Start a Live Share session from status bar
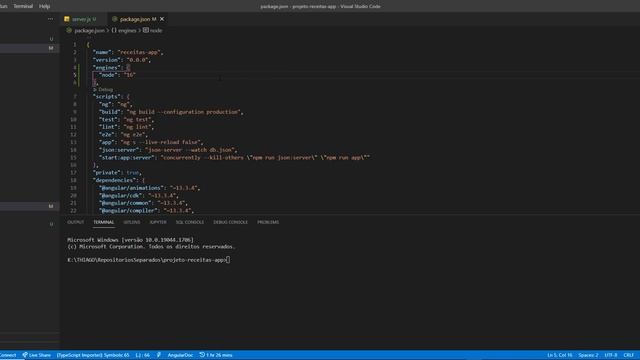The image size is (640, 360). coord(37,355)
